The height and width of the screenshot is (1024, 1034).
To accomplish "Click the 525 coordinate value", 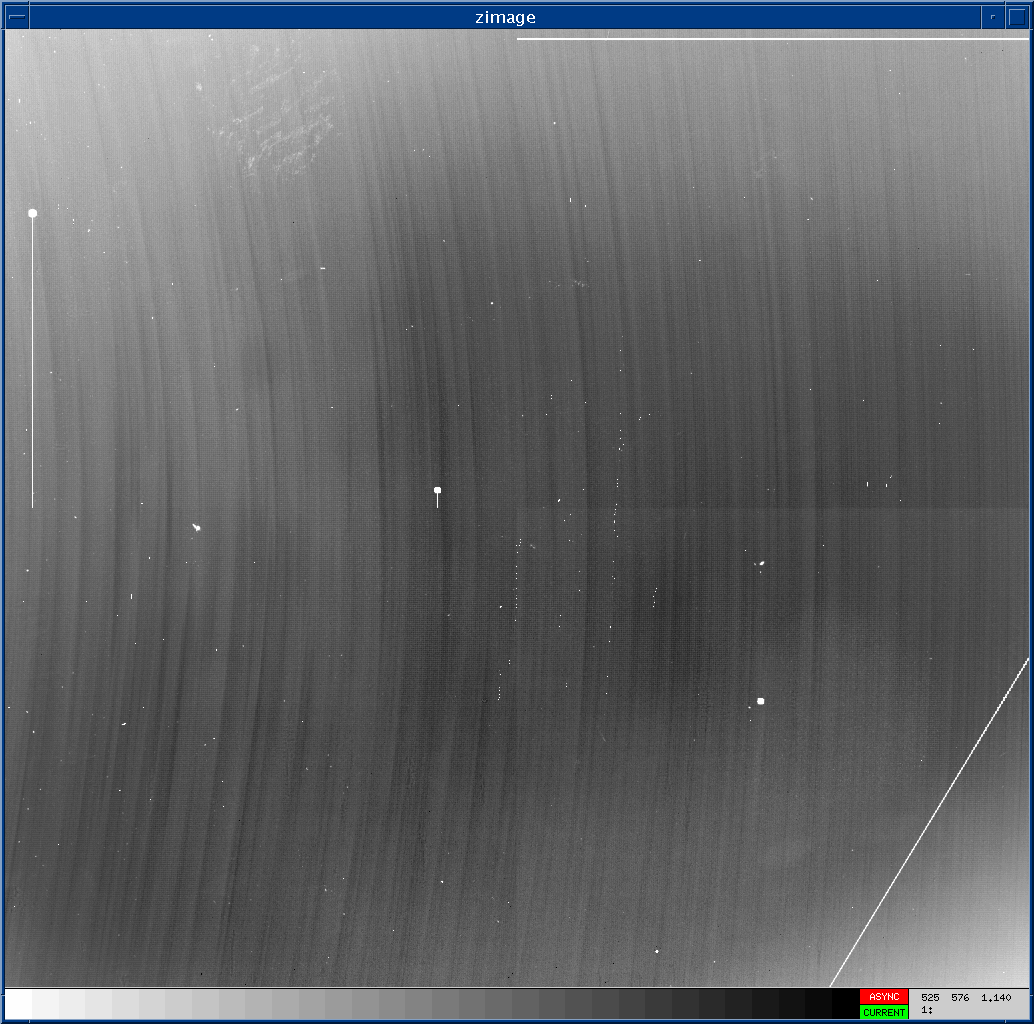I will pos(930,998).
